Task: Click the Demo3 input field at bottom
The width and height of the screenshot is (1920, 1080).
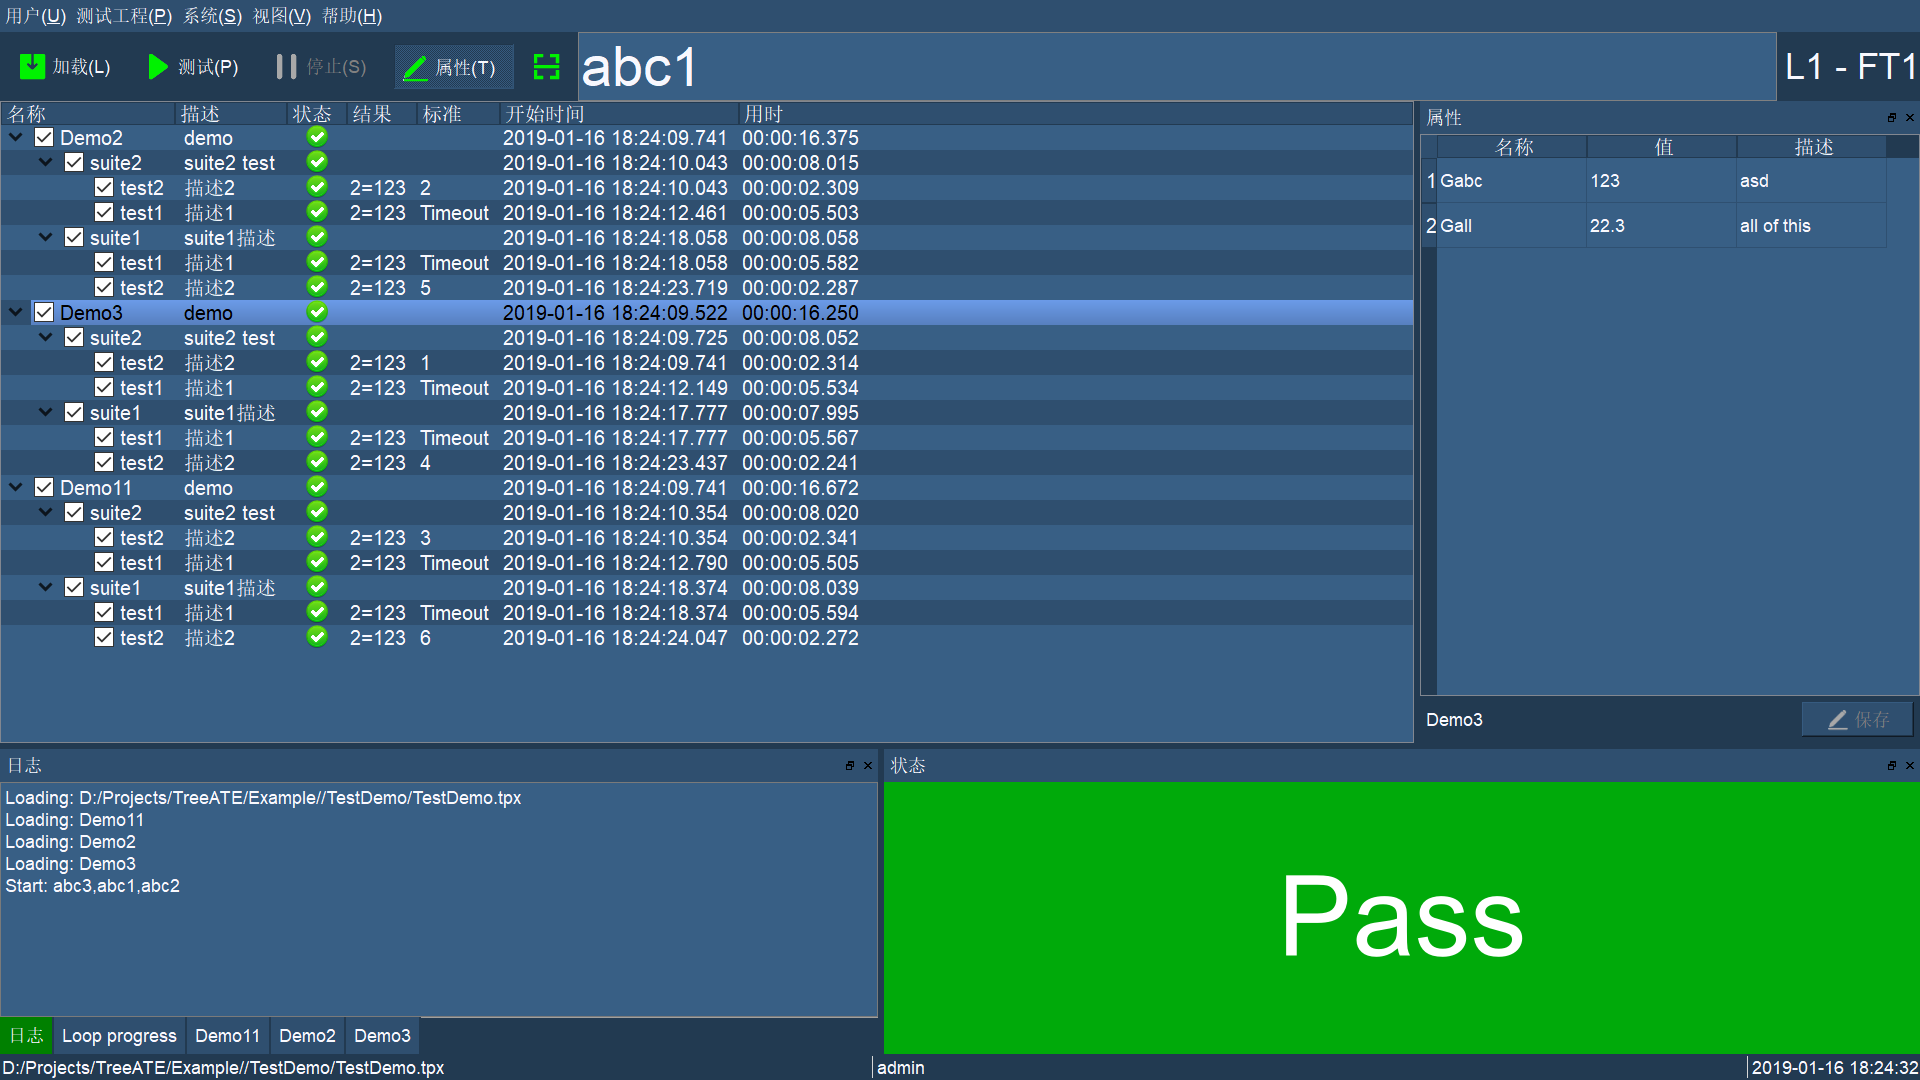Action: click(x=1609, y=719)
